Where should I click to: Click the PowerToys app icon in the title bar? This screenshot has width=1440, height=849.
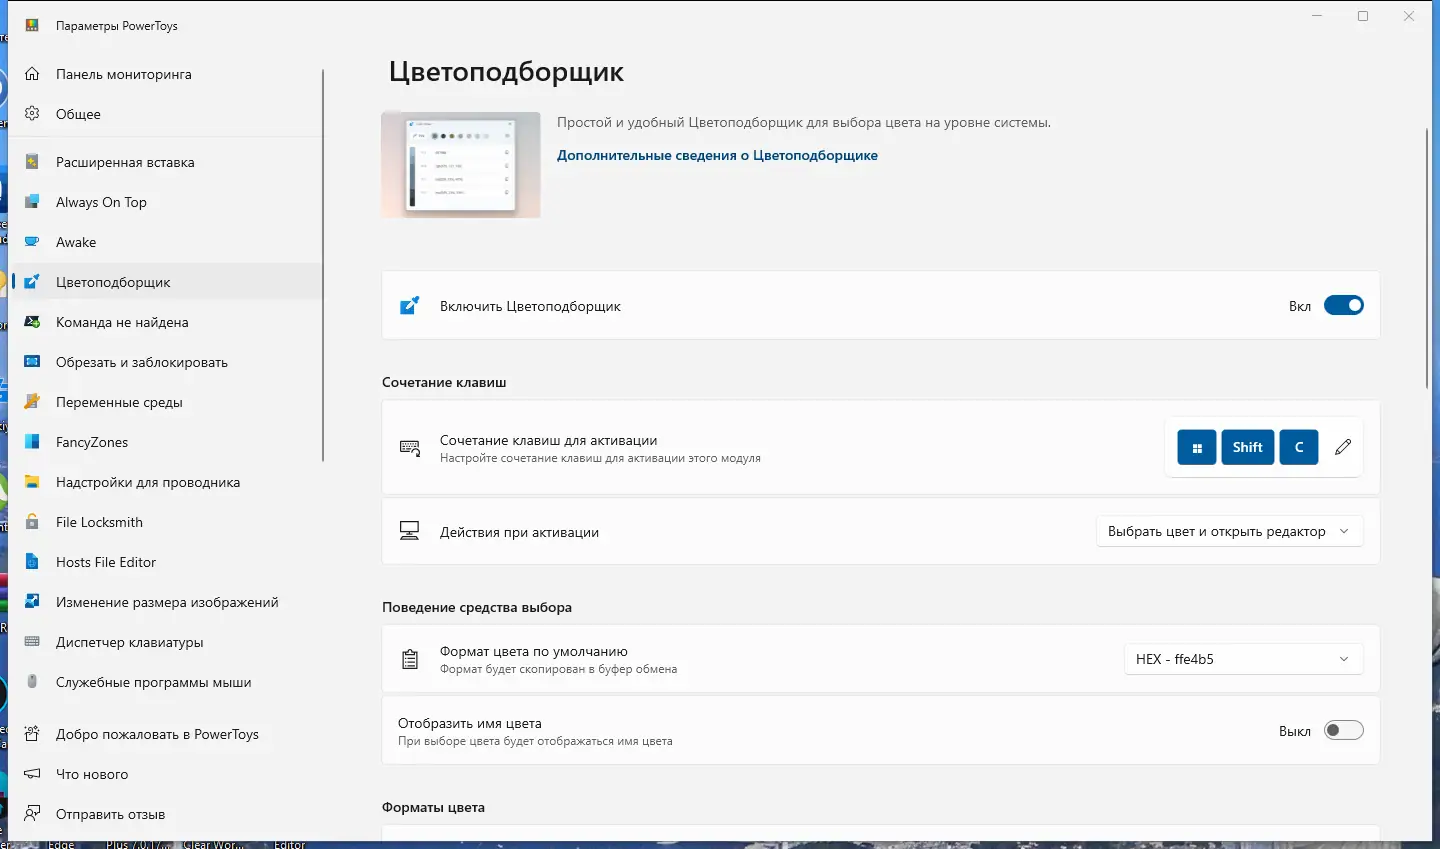tap(32, 26)
